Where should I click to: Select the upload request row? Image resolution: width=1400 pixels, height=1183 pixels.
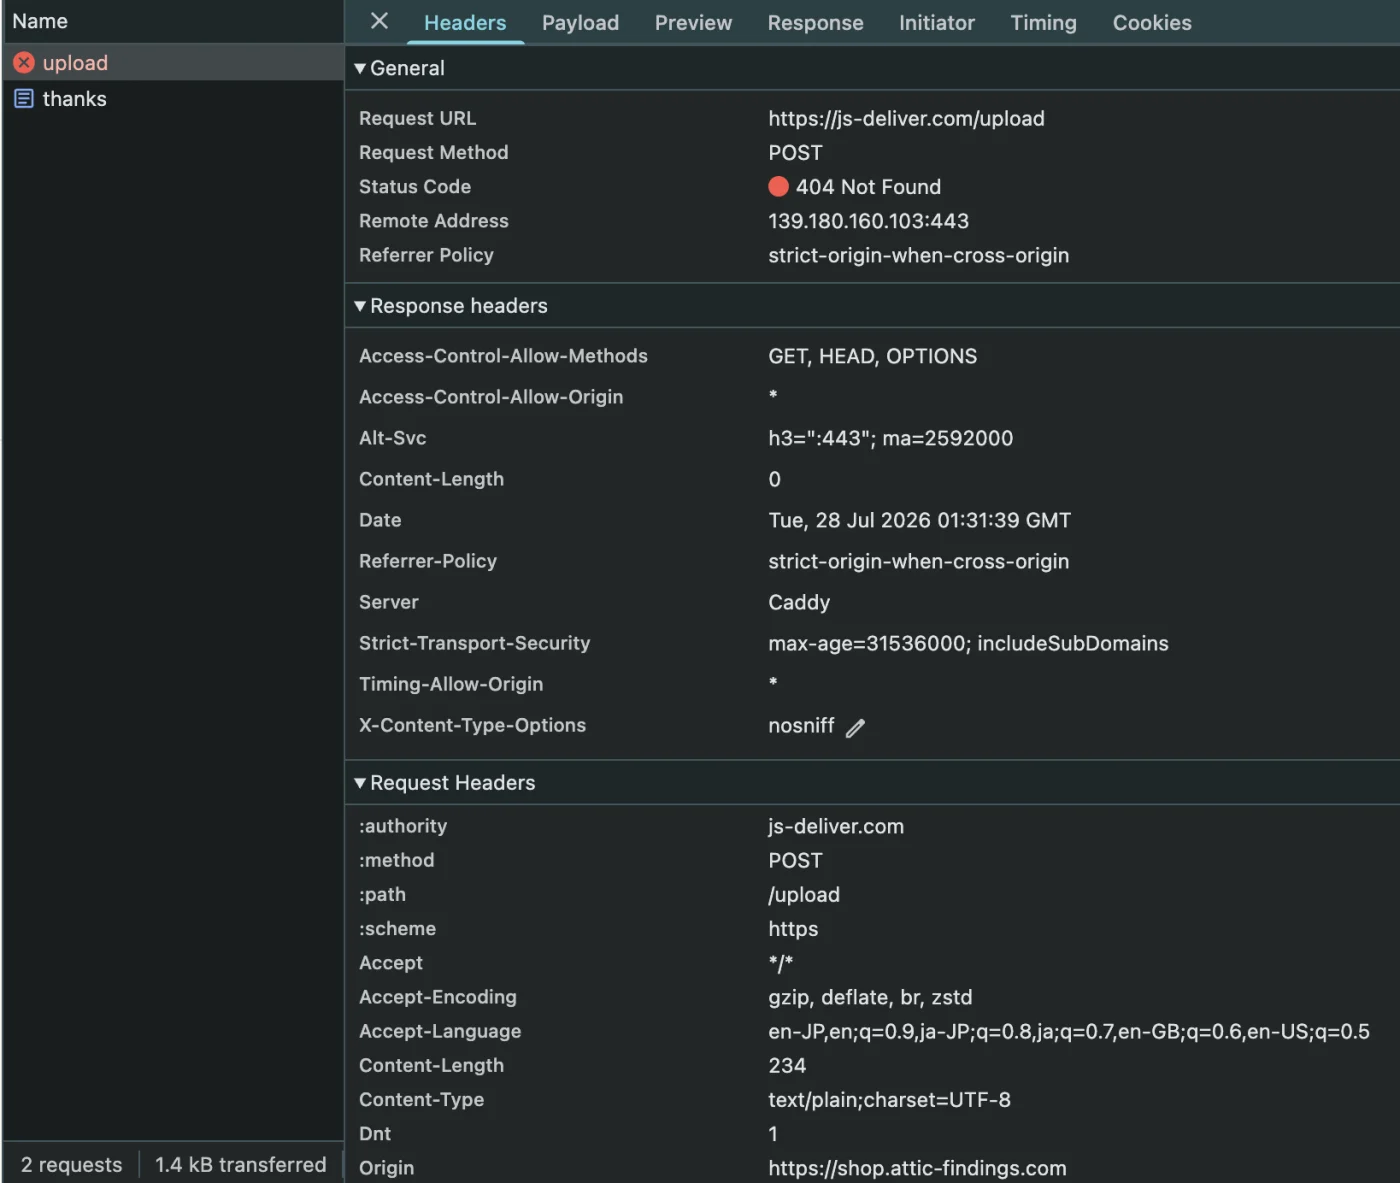click(173, 63)
